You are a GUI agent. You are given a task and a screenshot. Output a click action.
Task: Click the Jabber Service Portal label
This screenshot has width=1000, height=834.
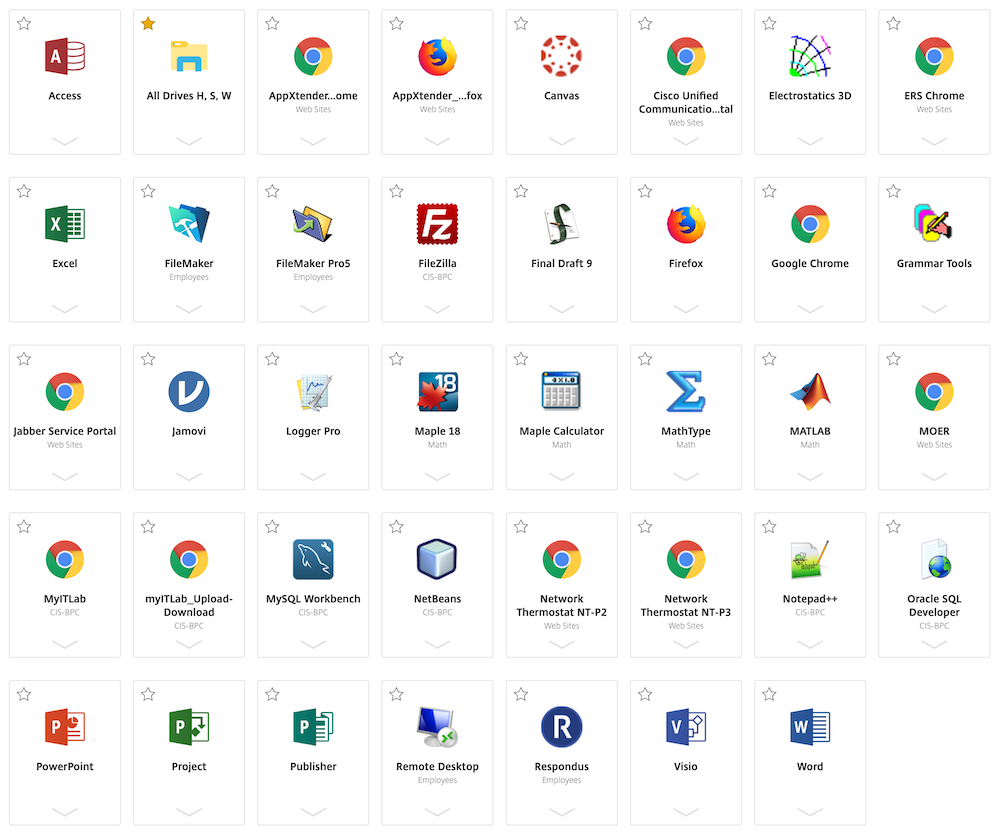pos(64,431)
